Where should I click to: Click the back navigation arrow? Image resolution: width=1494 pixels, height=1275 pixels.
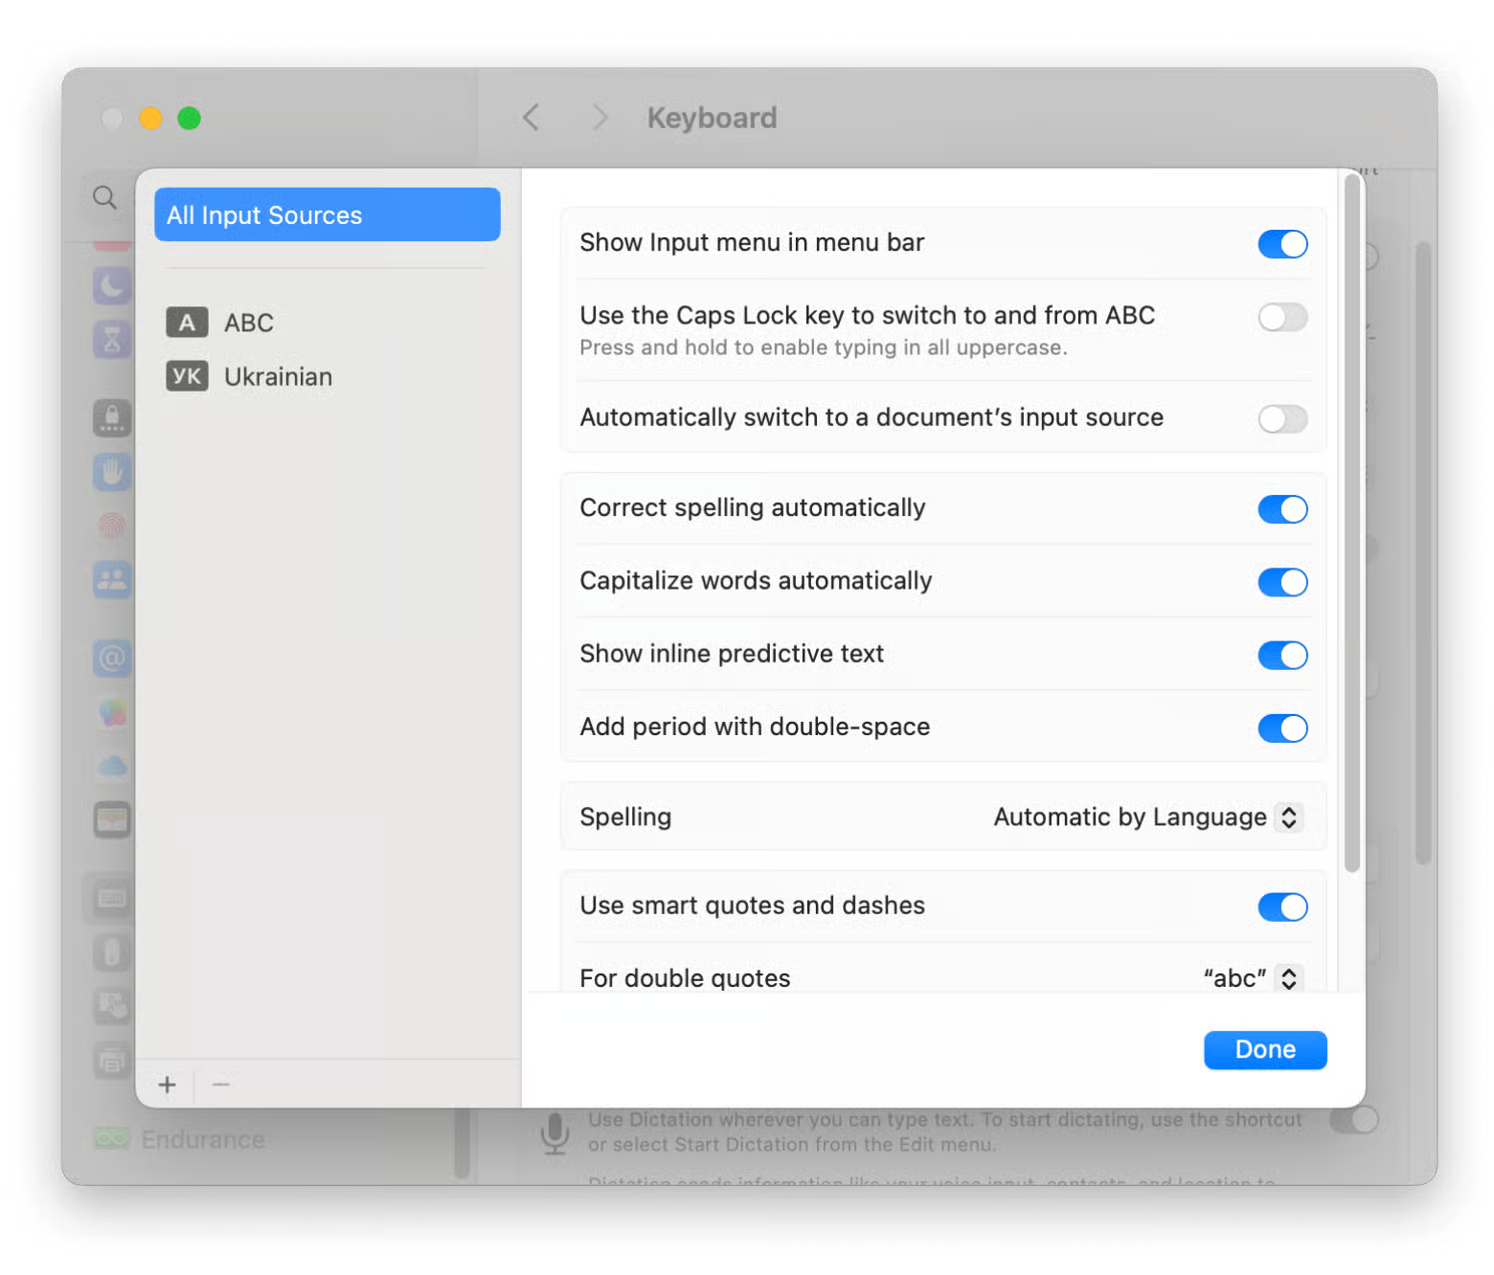(531, 117)
